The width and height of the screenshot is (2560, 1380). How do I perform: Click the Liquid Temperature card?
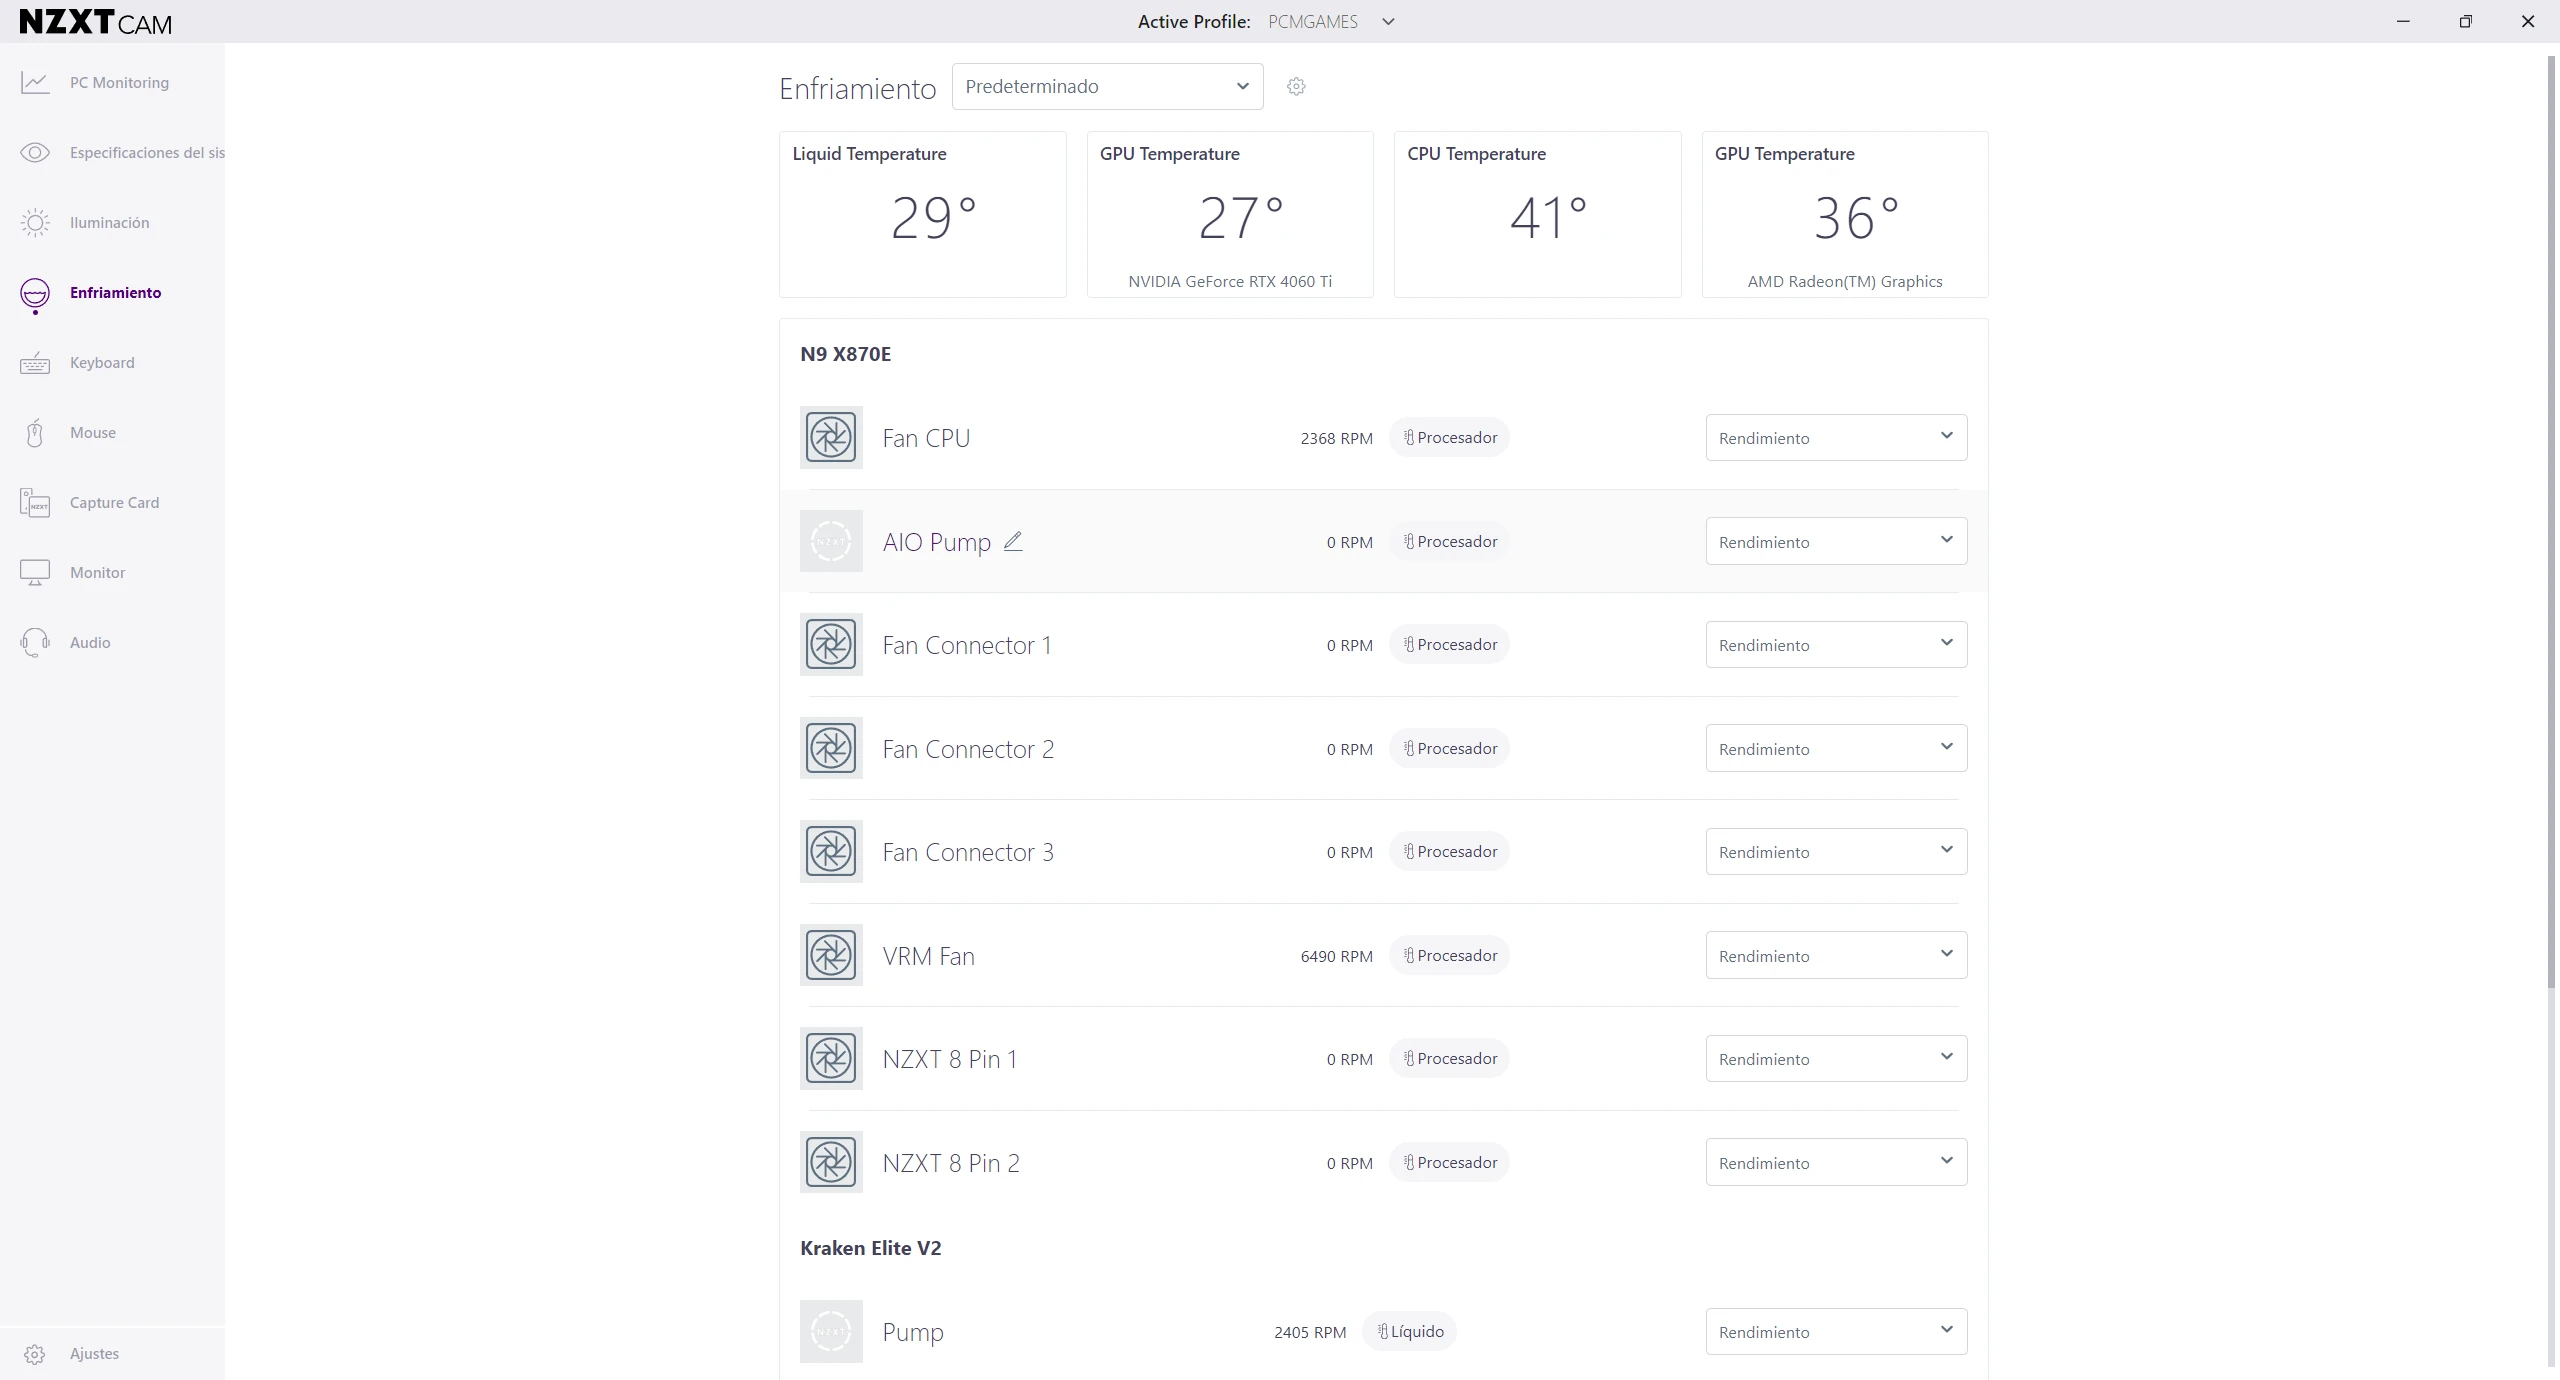pos(922,214)
